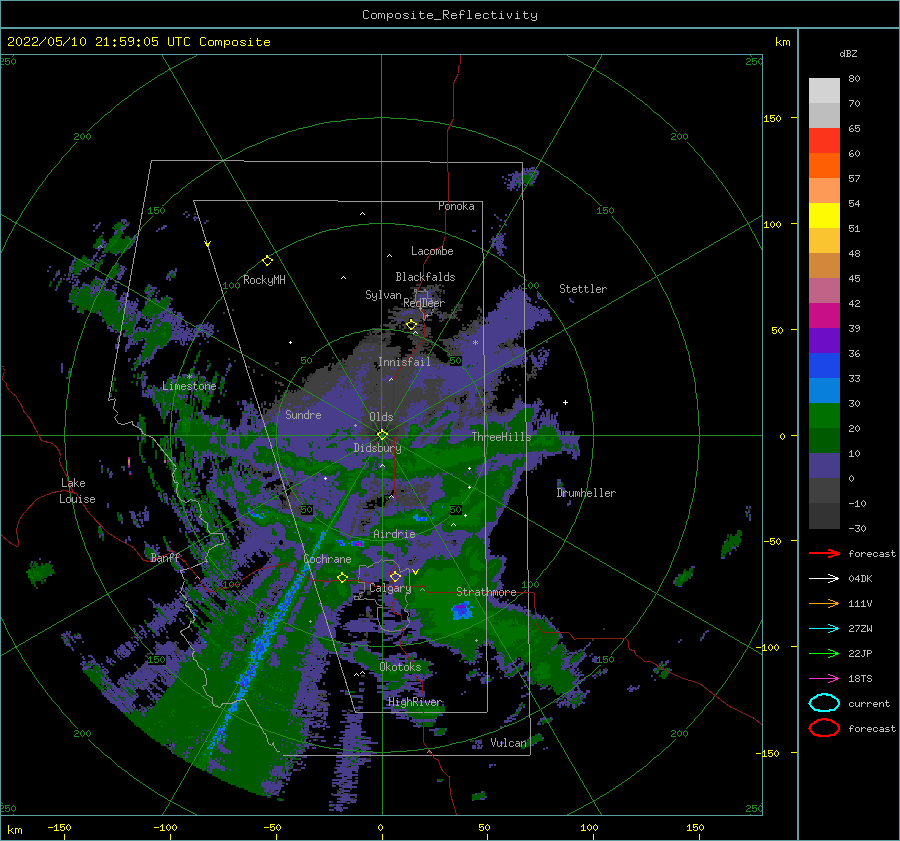Select the yellow 51-54 dBZ swatch
900x841 pixels.
824,216
